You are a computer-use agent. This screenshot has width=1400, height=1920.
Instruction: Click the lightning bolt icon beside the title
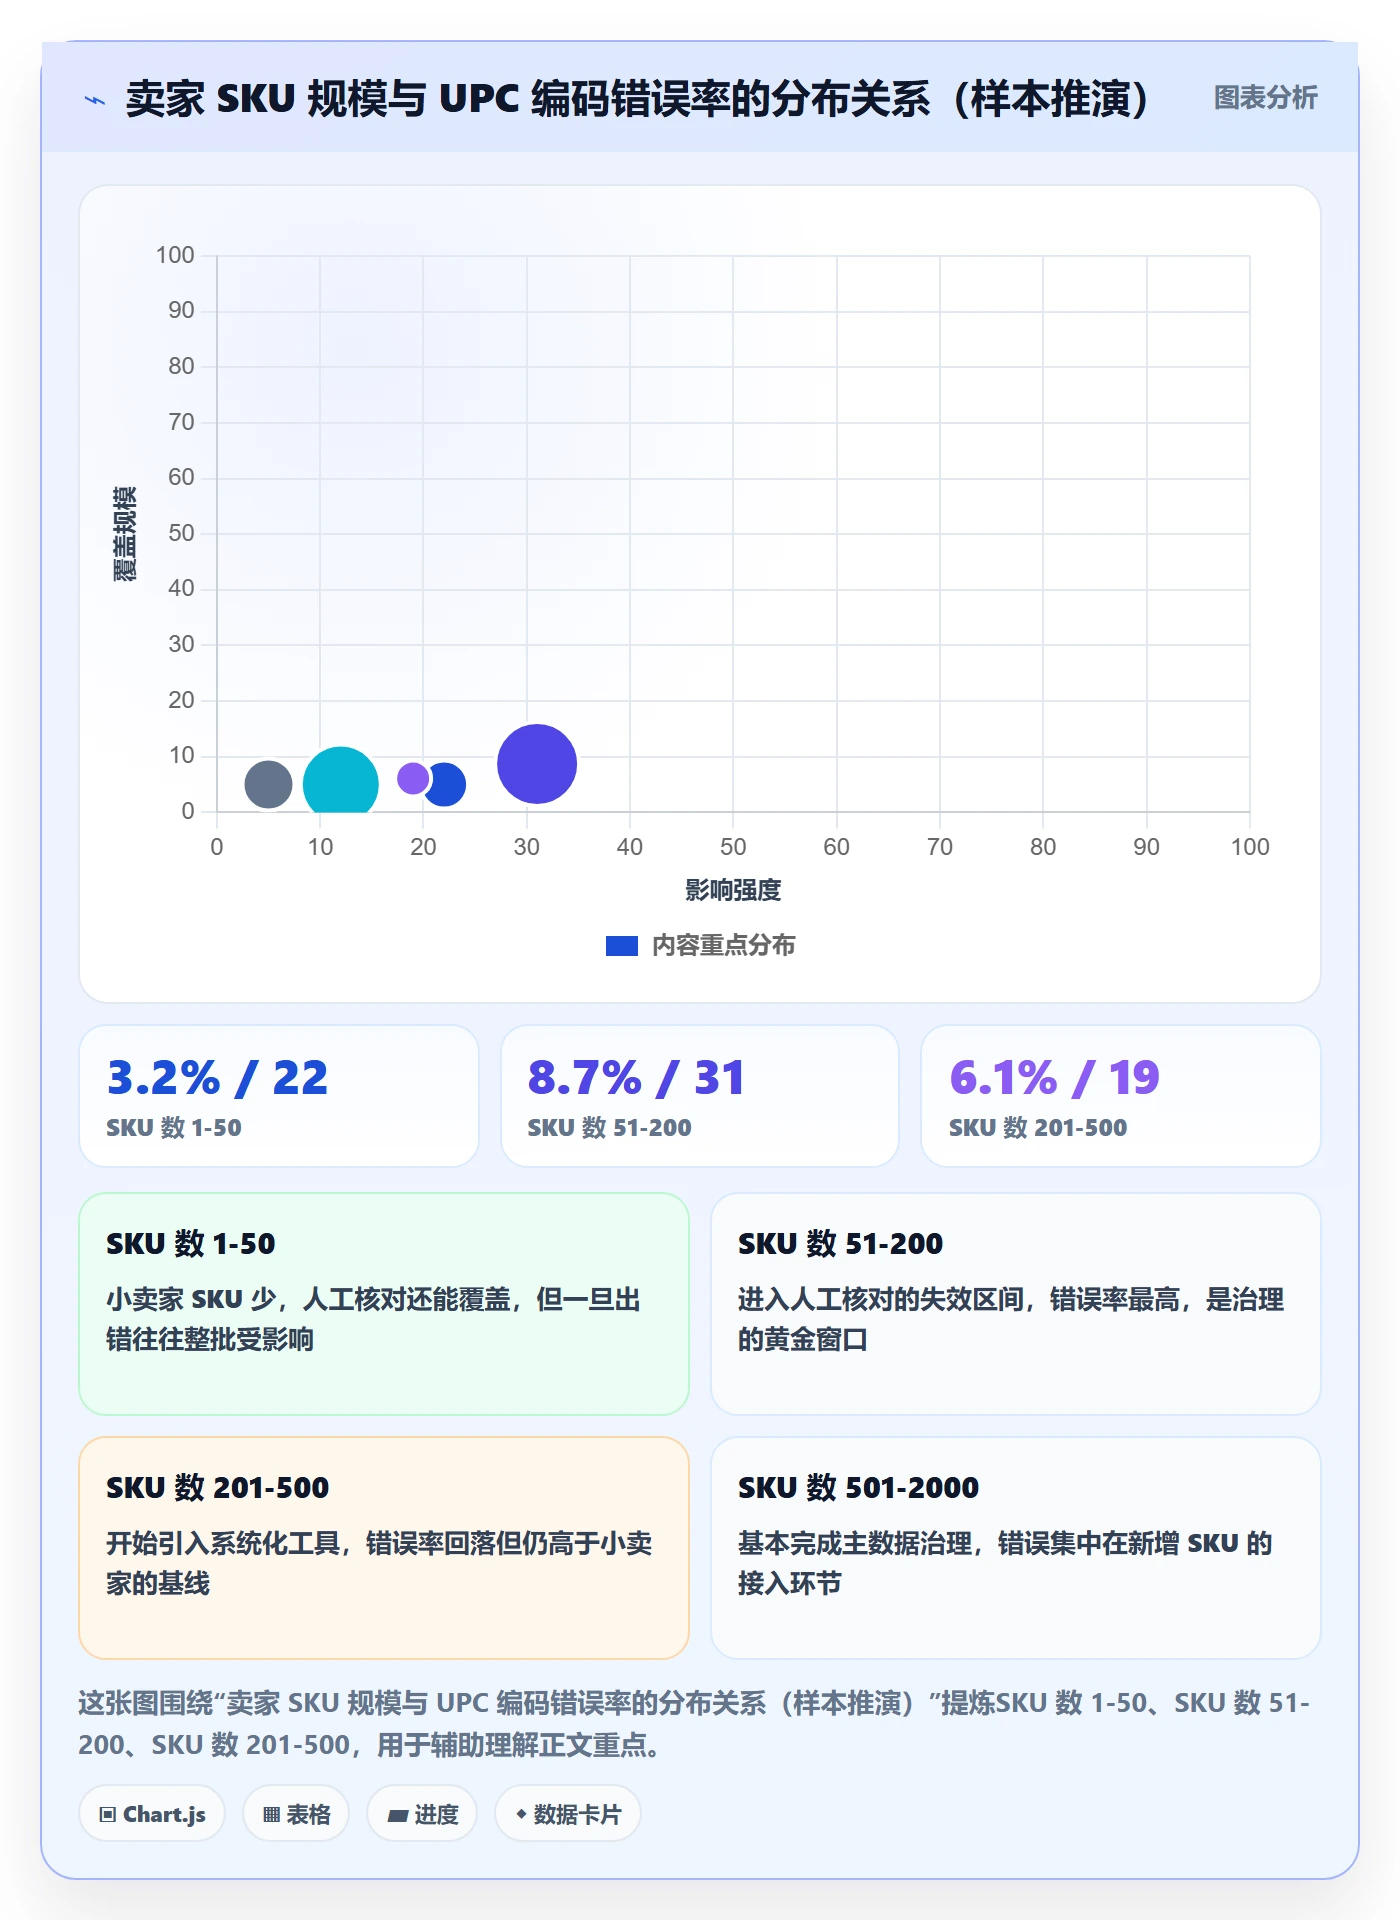95,100
